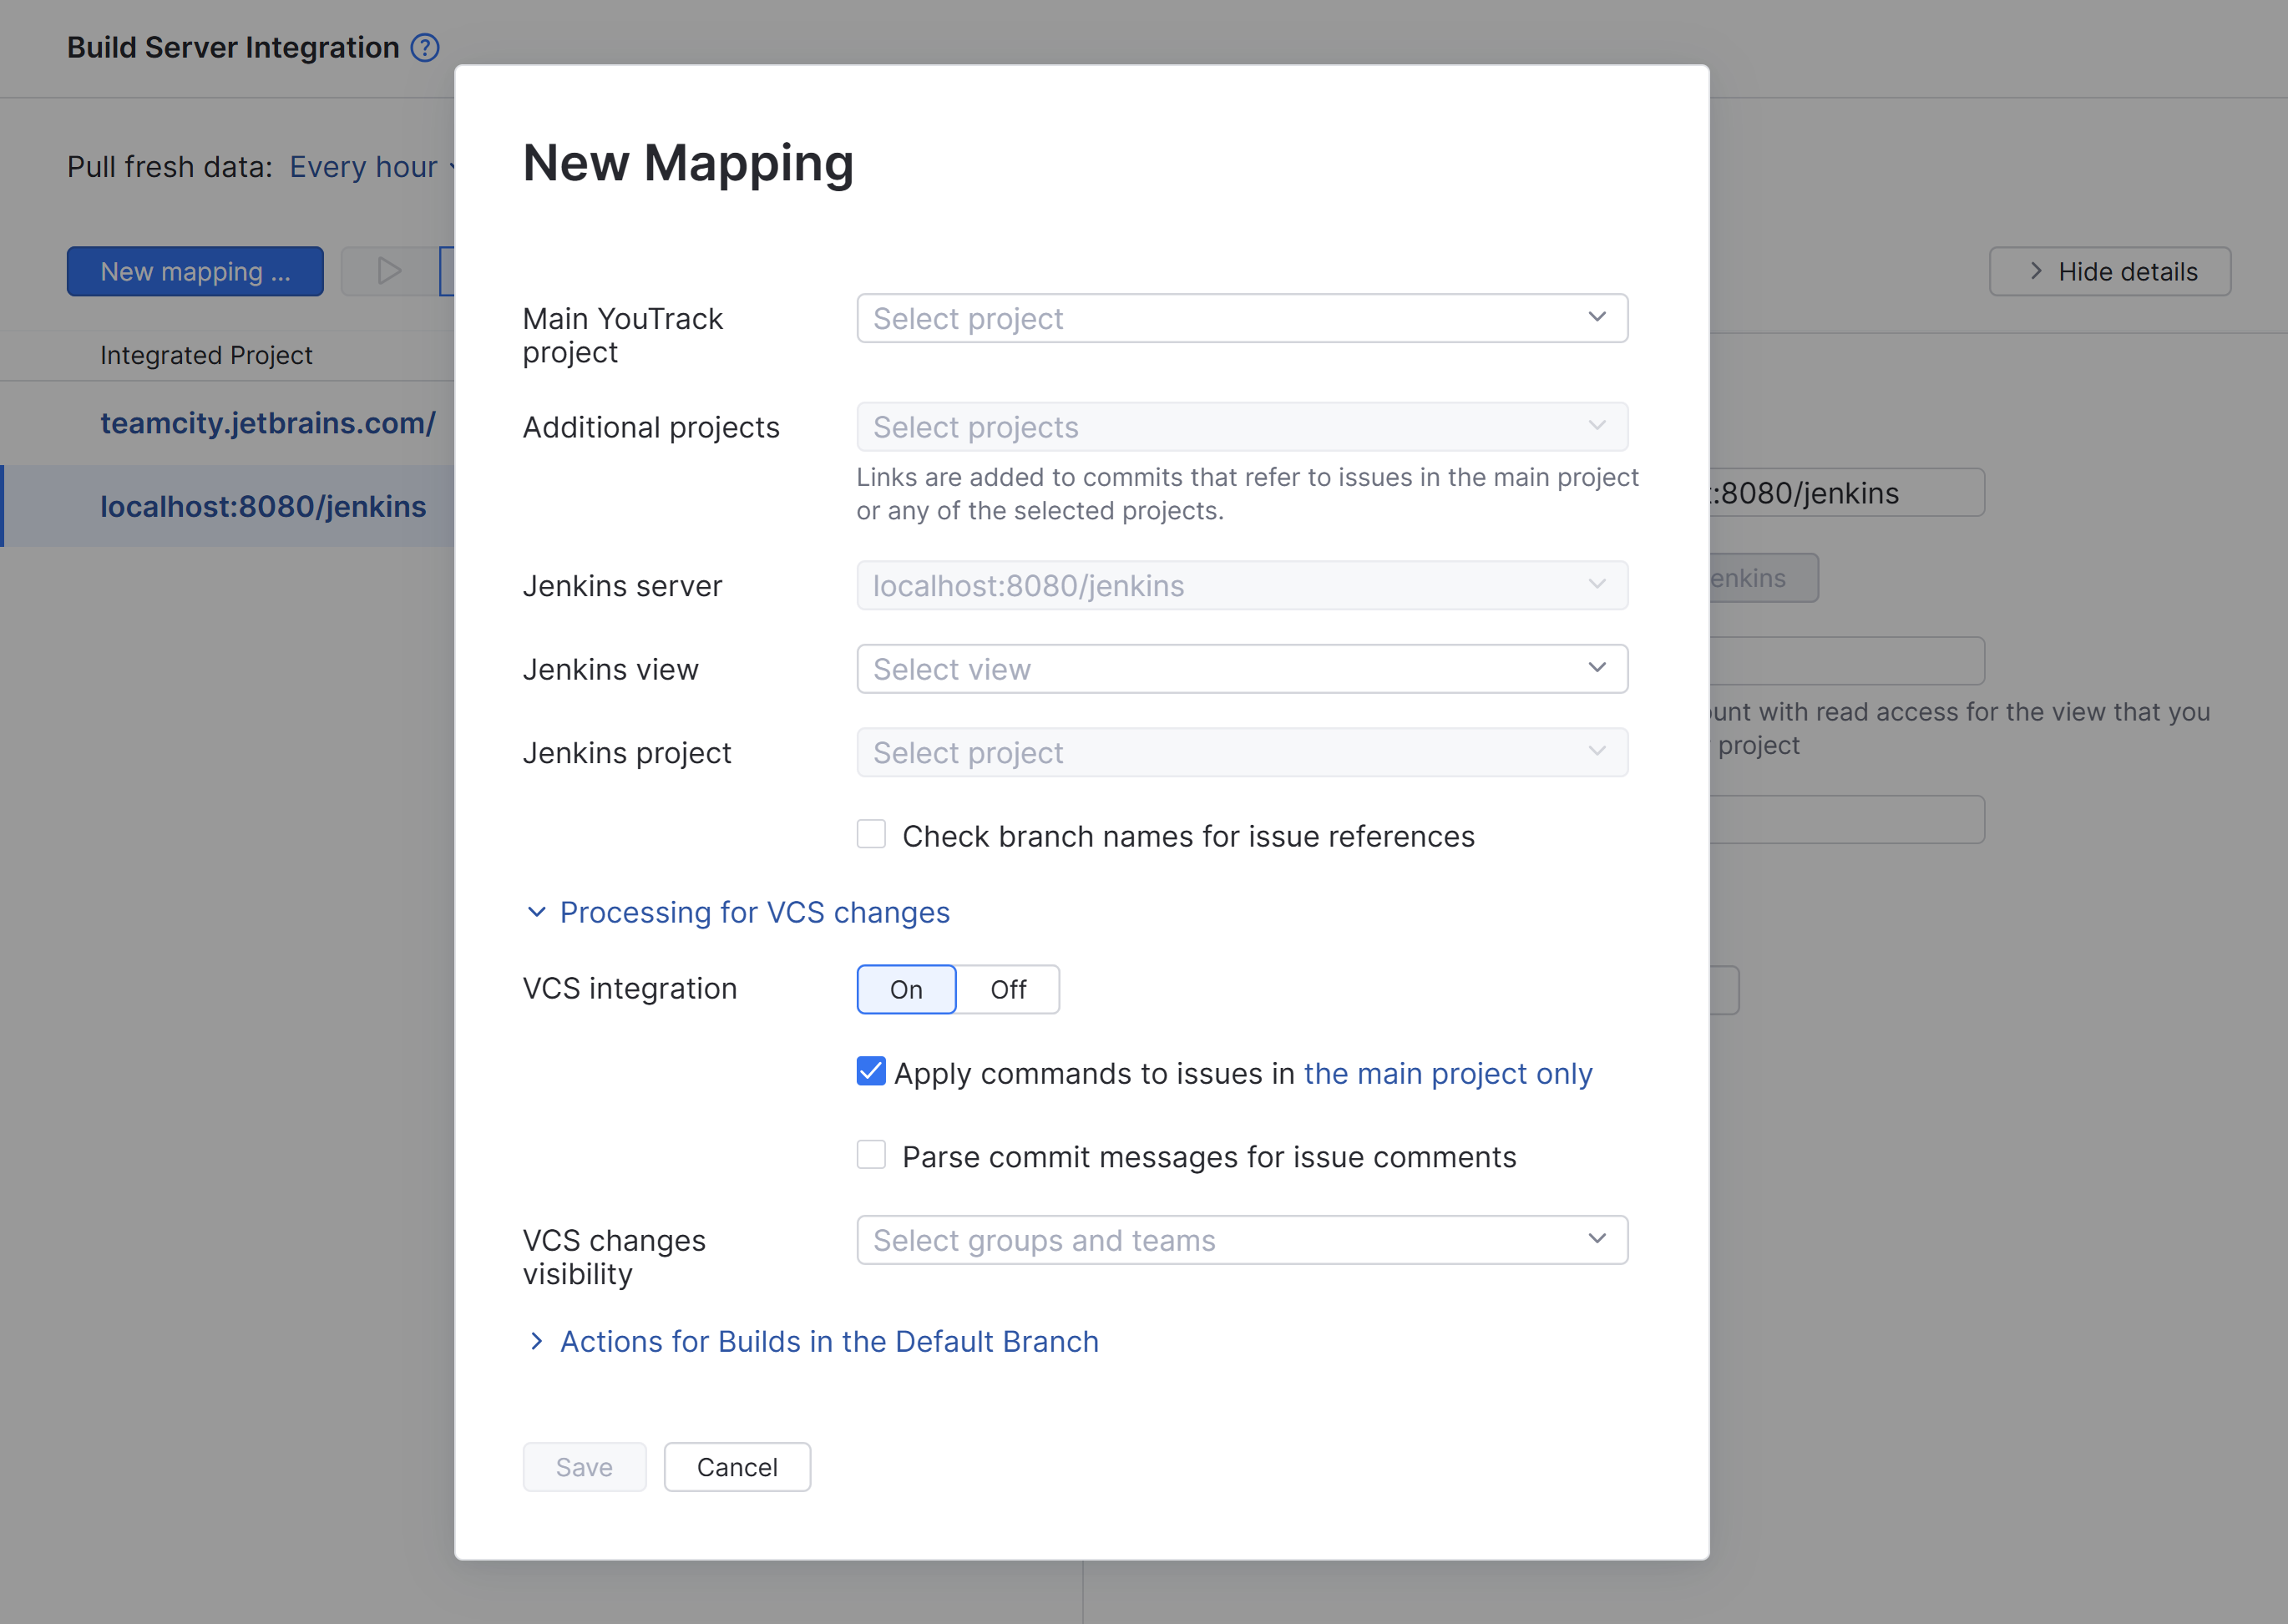The width and height of the screenshot is (2288, 1624).
Task: Uncheck Apply commands to issues in main project
Action: pos(871,1072)
